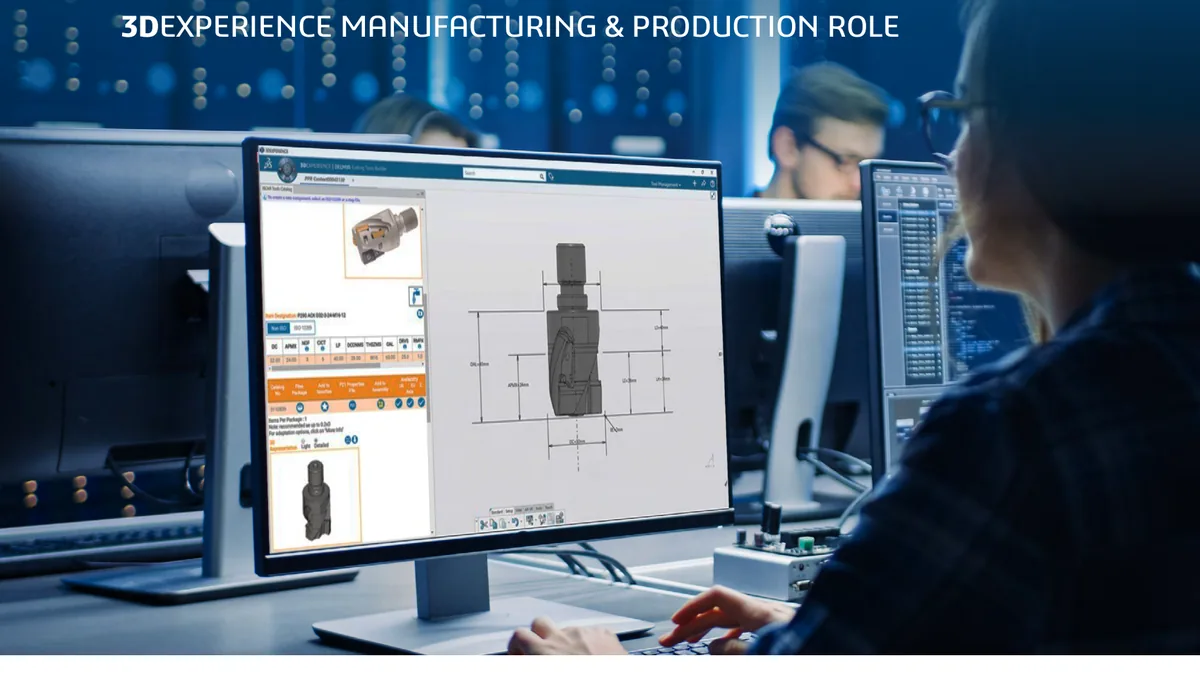Viewport: 1200px width, 675px height.
Task: Click first blue icon beside Detailed option
Action: (x=348, y=440)
